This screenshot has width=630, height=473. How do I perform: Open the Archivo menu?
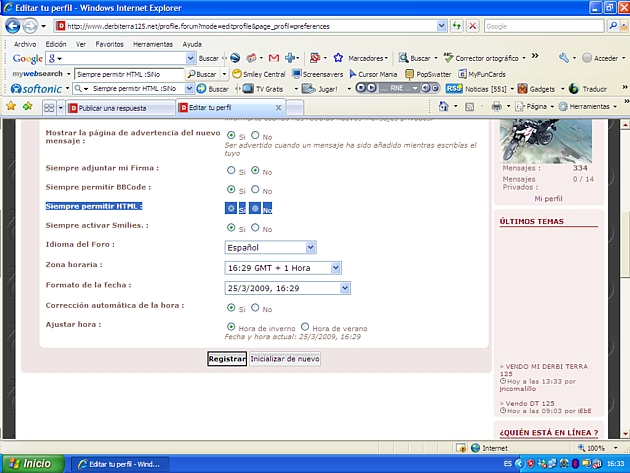(25, 44)
